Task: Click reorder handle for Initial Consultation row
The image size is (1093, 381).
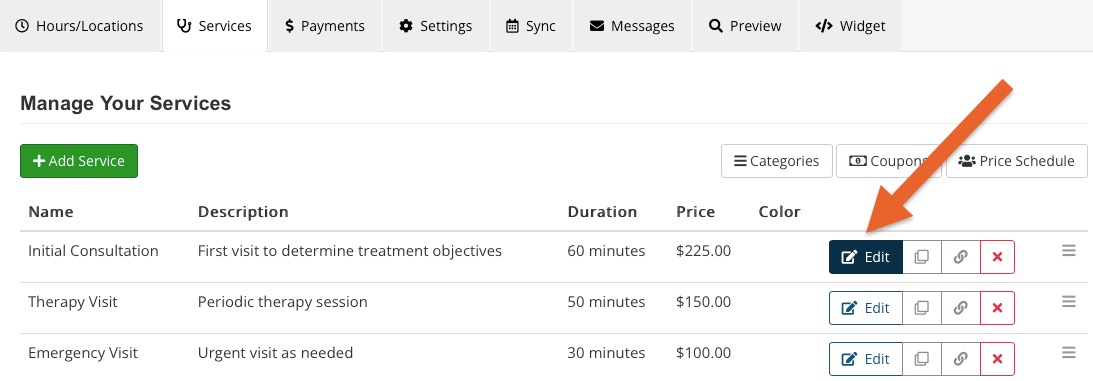Action: click(1069, 251)
